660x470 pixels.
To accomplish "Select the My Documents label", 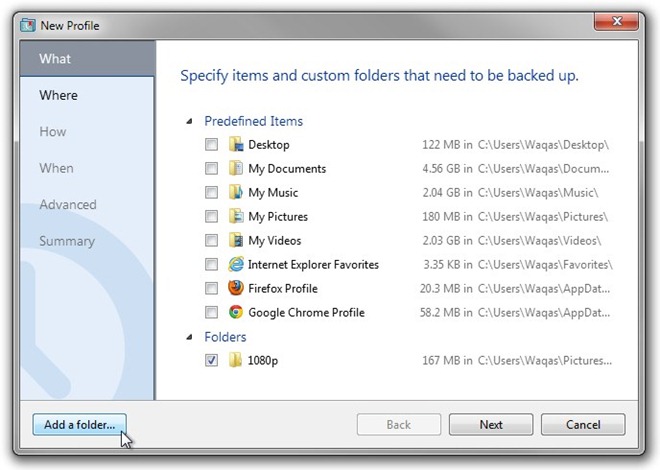I will (x=287, y=169).
